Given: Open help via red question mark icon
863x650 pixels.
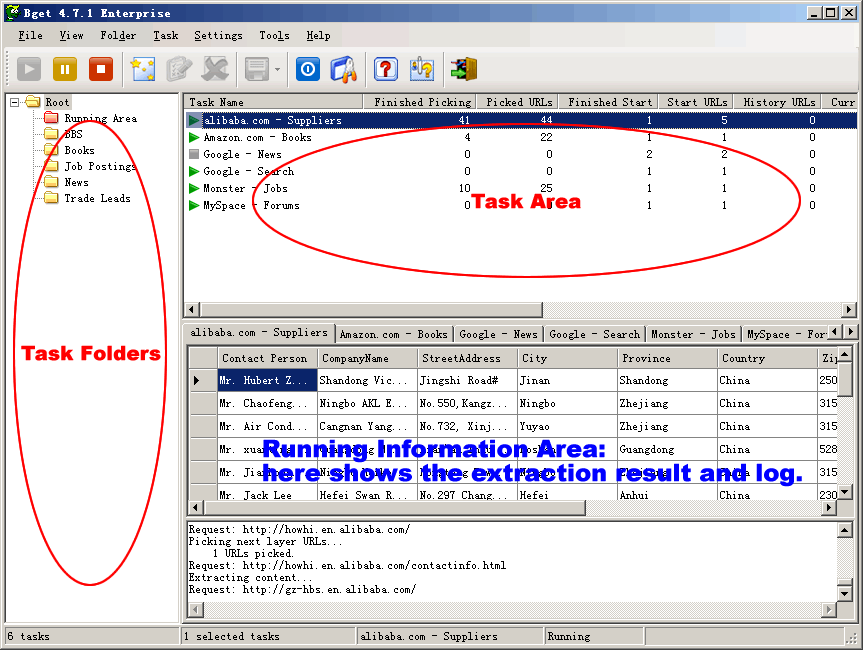Looking at the screenshot, I should (386, 69).
